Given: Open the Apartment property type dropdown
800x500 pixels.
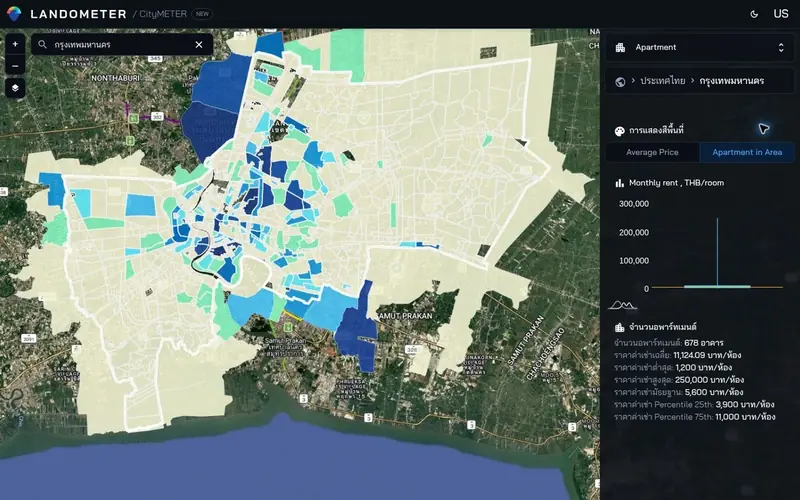Looking at the screenshot, I should [699, 47].
